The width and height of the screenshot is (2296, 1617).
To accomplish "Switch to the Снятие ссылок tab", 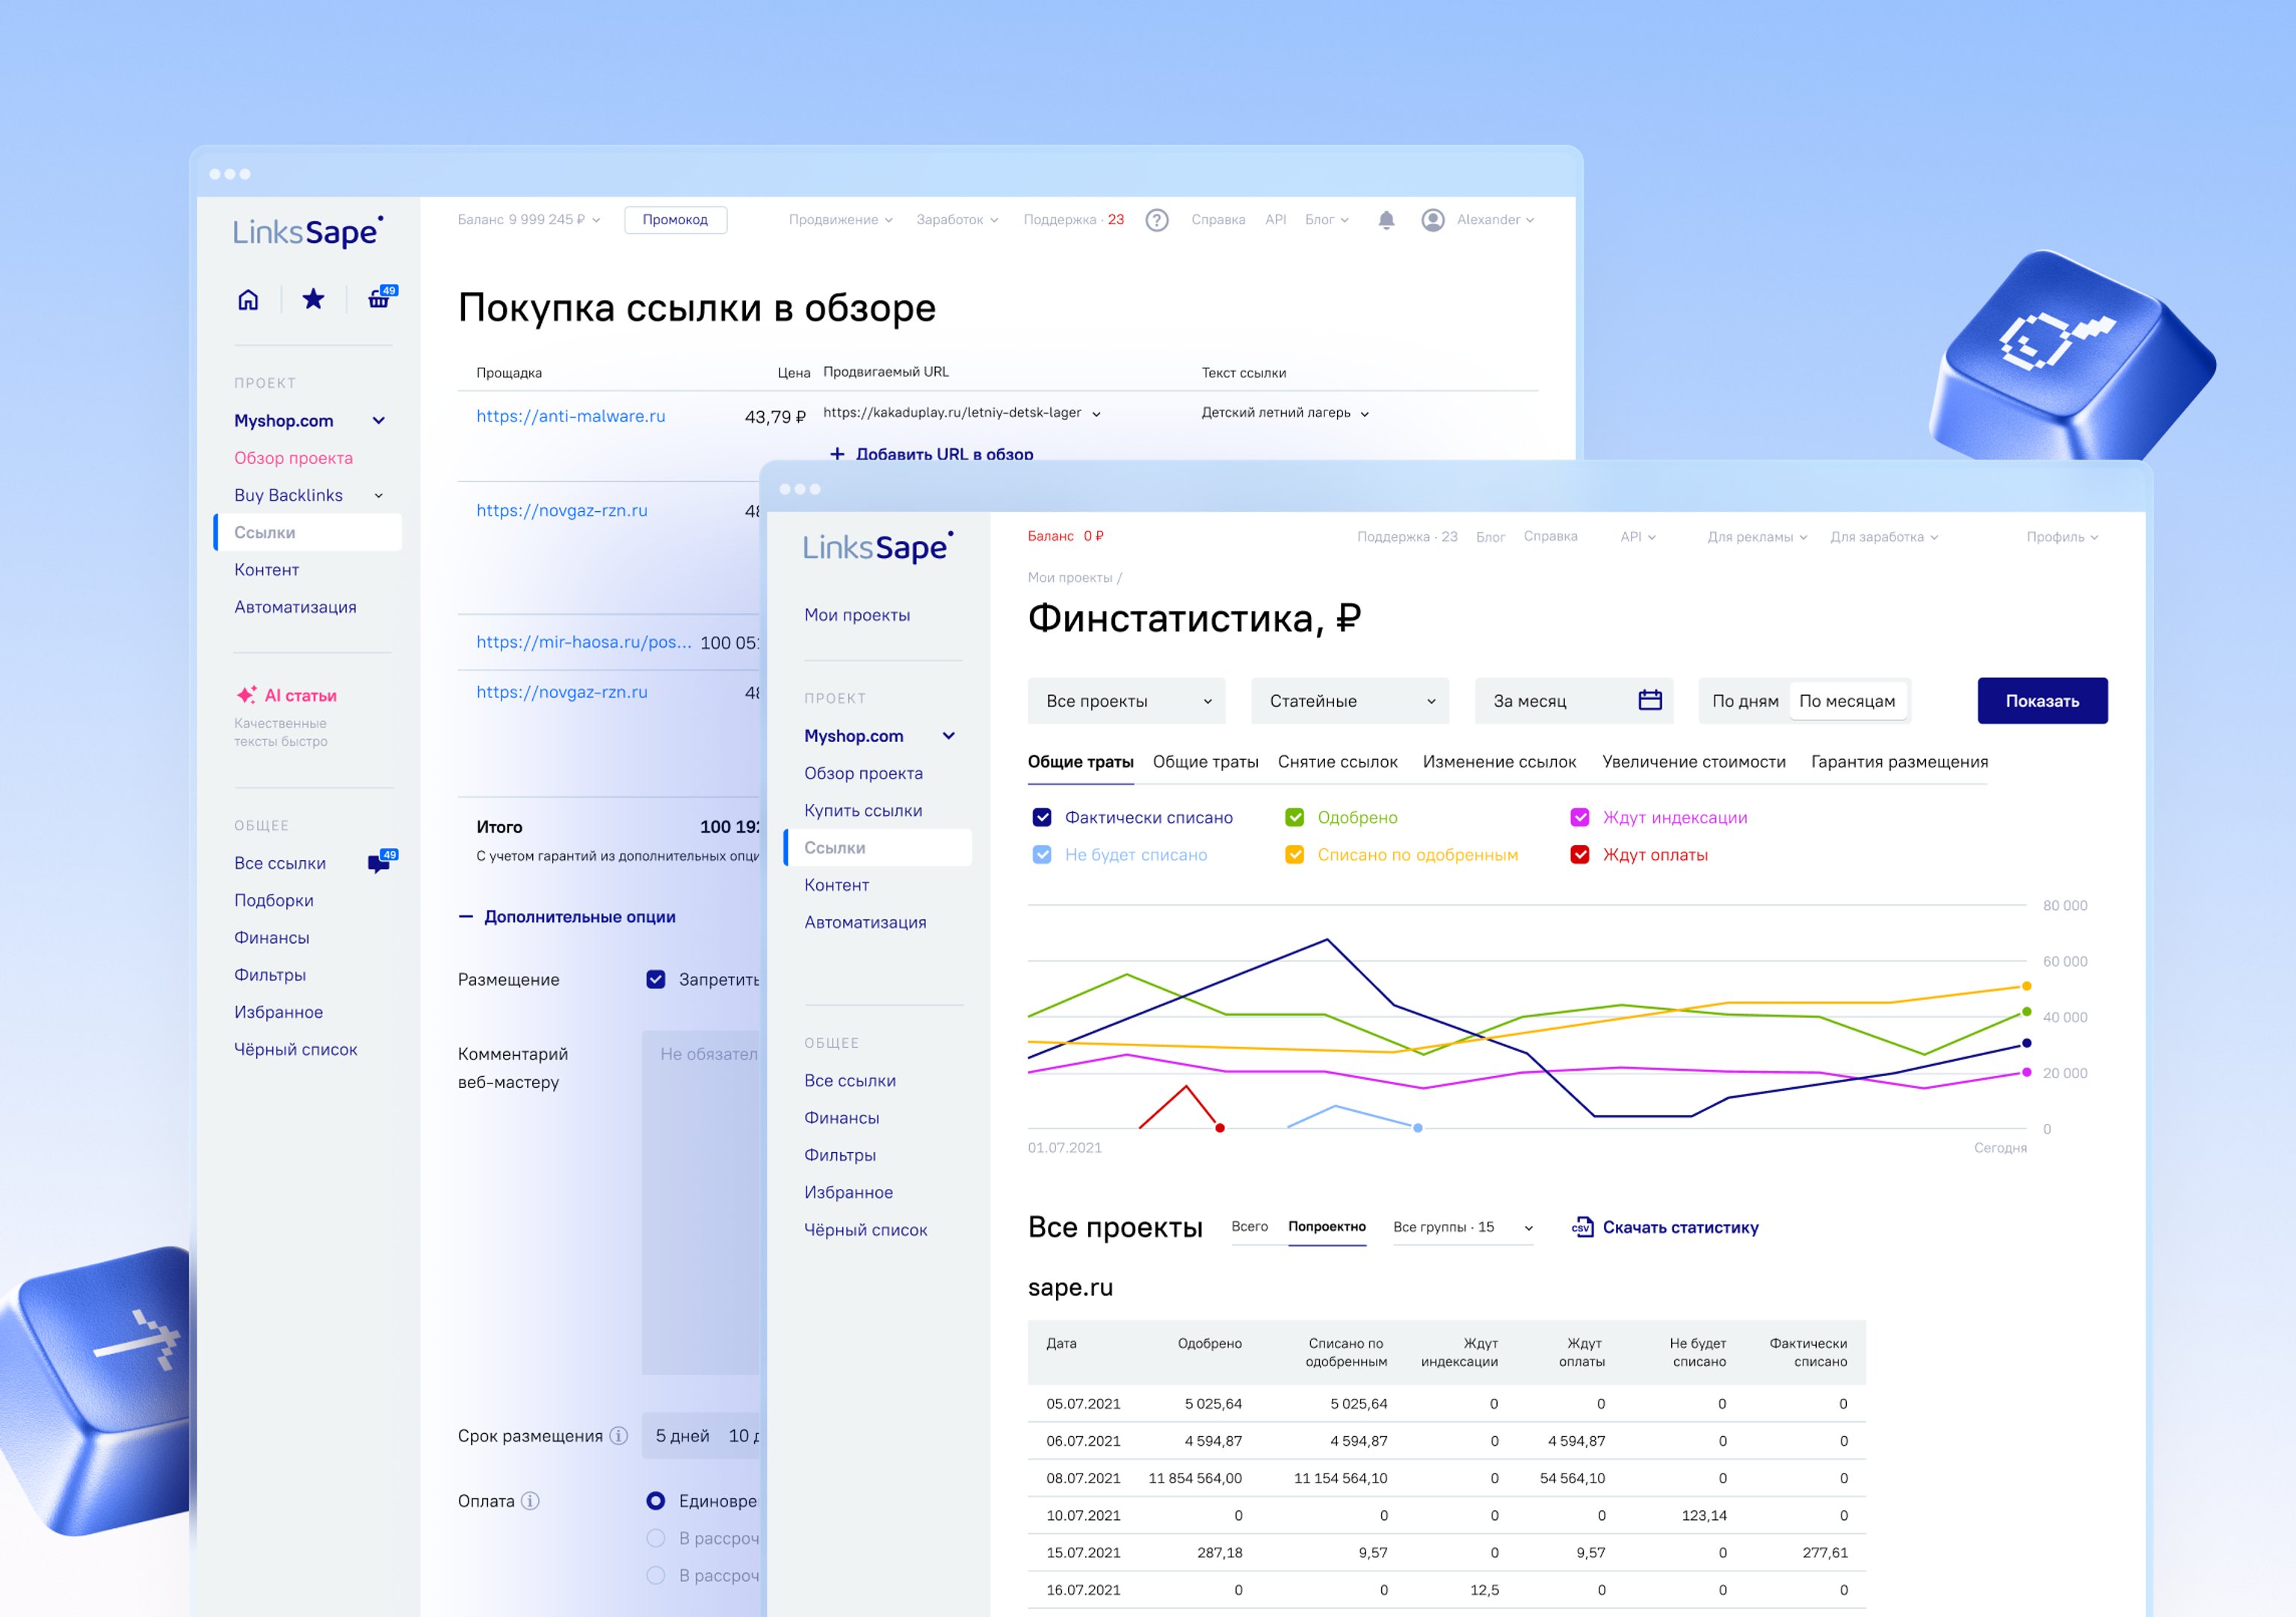I will pyautogui.click(x=1337, y=762).
